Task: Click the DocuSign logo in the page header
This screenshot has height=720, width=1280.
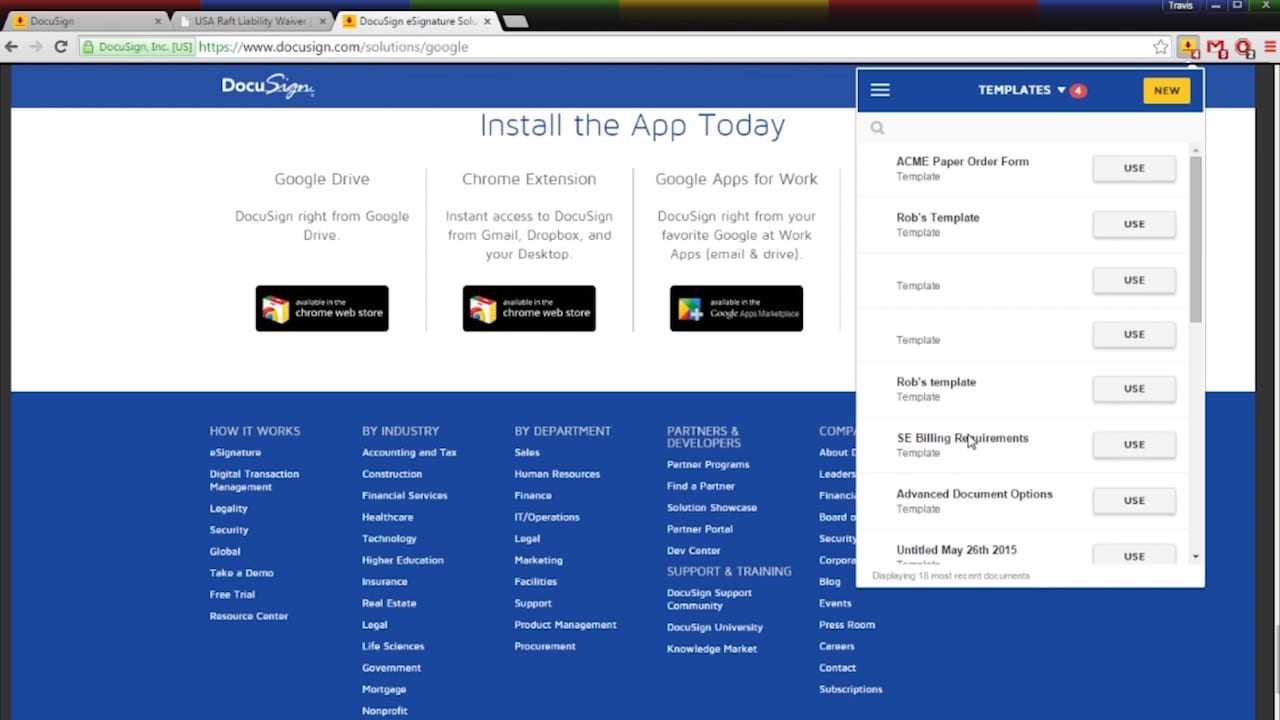Action: point(268,87)
